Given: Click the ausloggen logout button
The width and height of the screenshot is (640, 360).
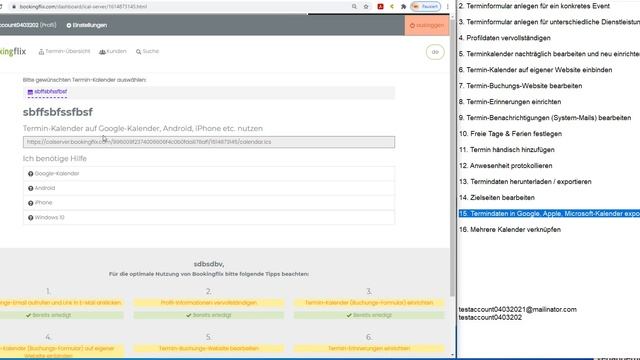Looking at the screenshot, I should [x=427, y=25].
